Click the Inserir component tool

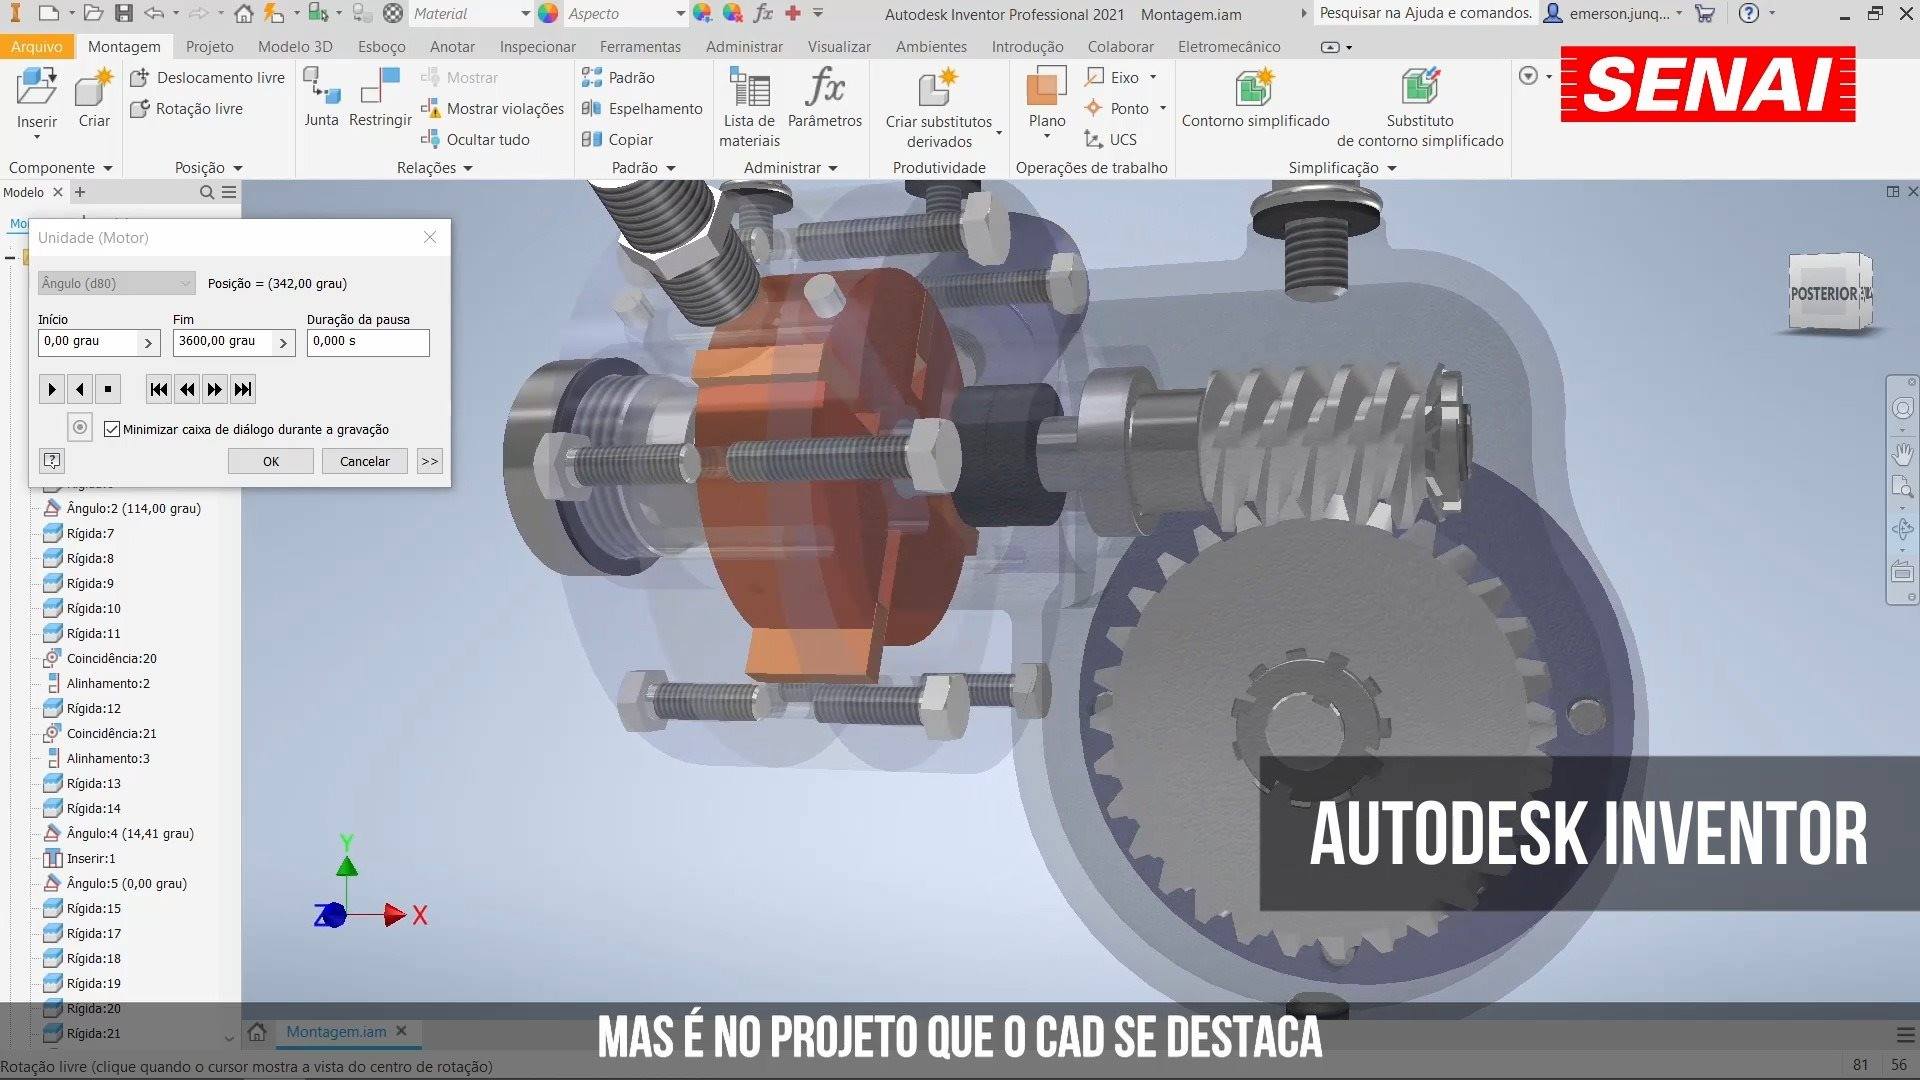(37, 100)
